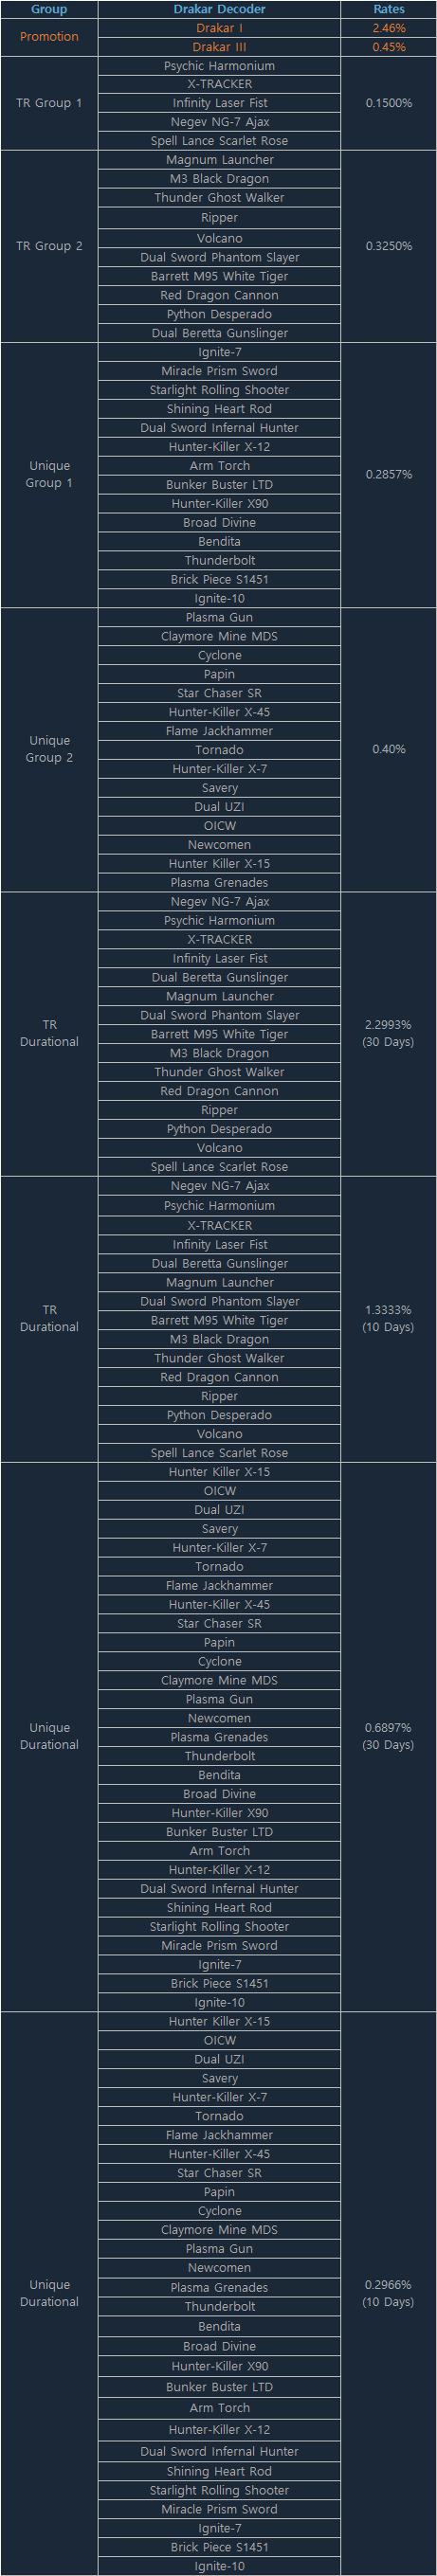
Task: Select the 0.6897% 30 Days rate
Action: tap(389, 1737)
